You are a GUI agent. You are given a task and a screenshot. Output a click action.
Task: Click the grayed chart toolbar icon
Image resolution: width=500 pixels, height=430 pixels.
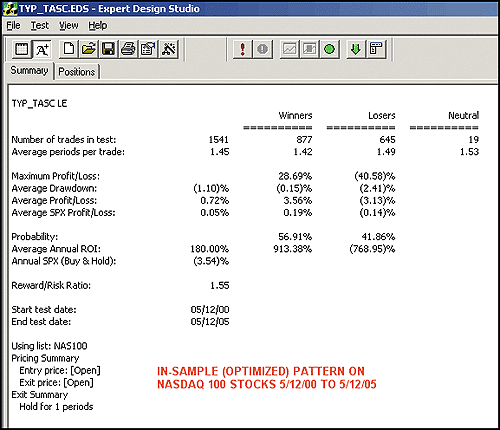[289, 49]
